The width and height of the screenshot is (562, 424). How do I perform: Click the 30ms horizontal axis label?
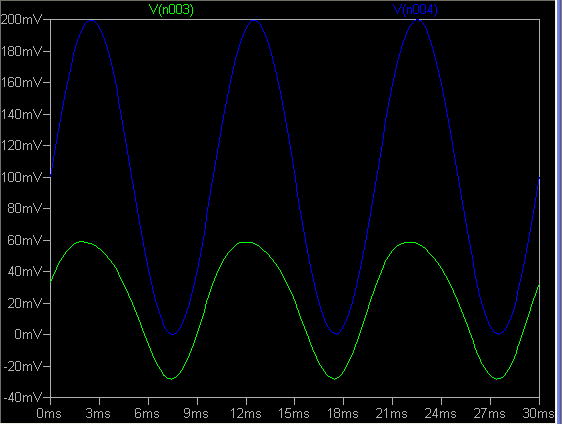point(538,413)
